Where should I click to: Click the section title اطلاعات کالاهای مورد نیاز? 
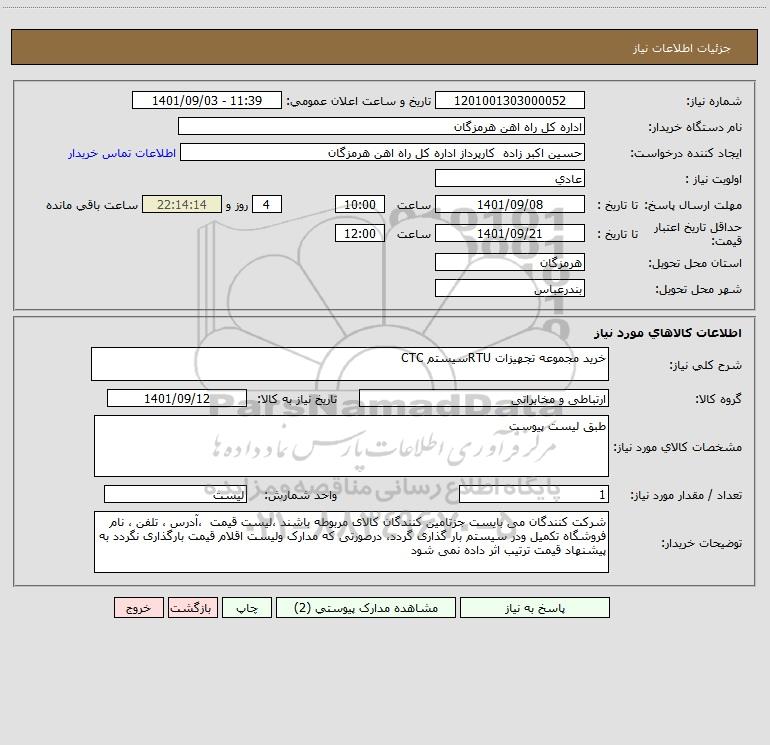(x=667, y=333)
